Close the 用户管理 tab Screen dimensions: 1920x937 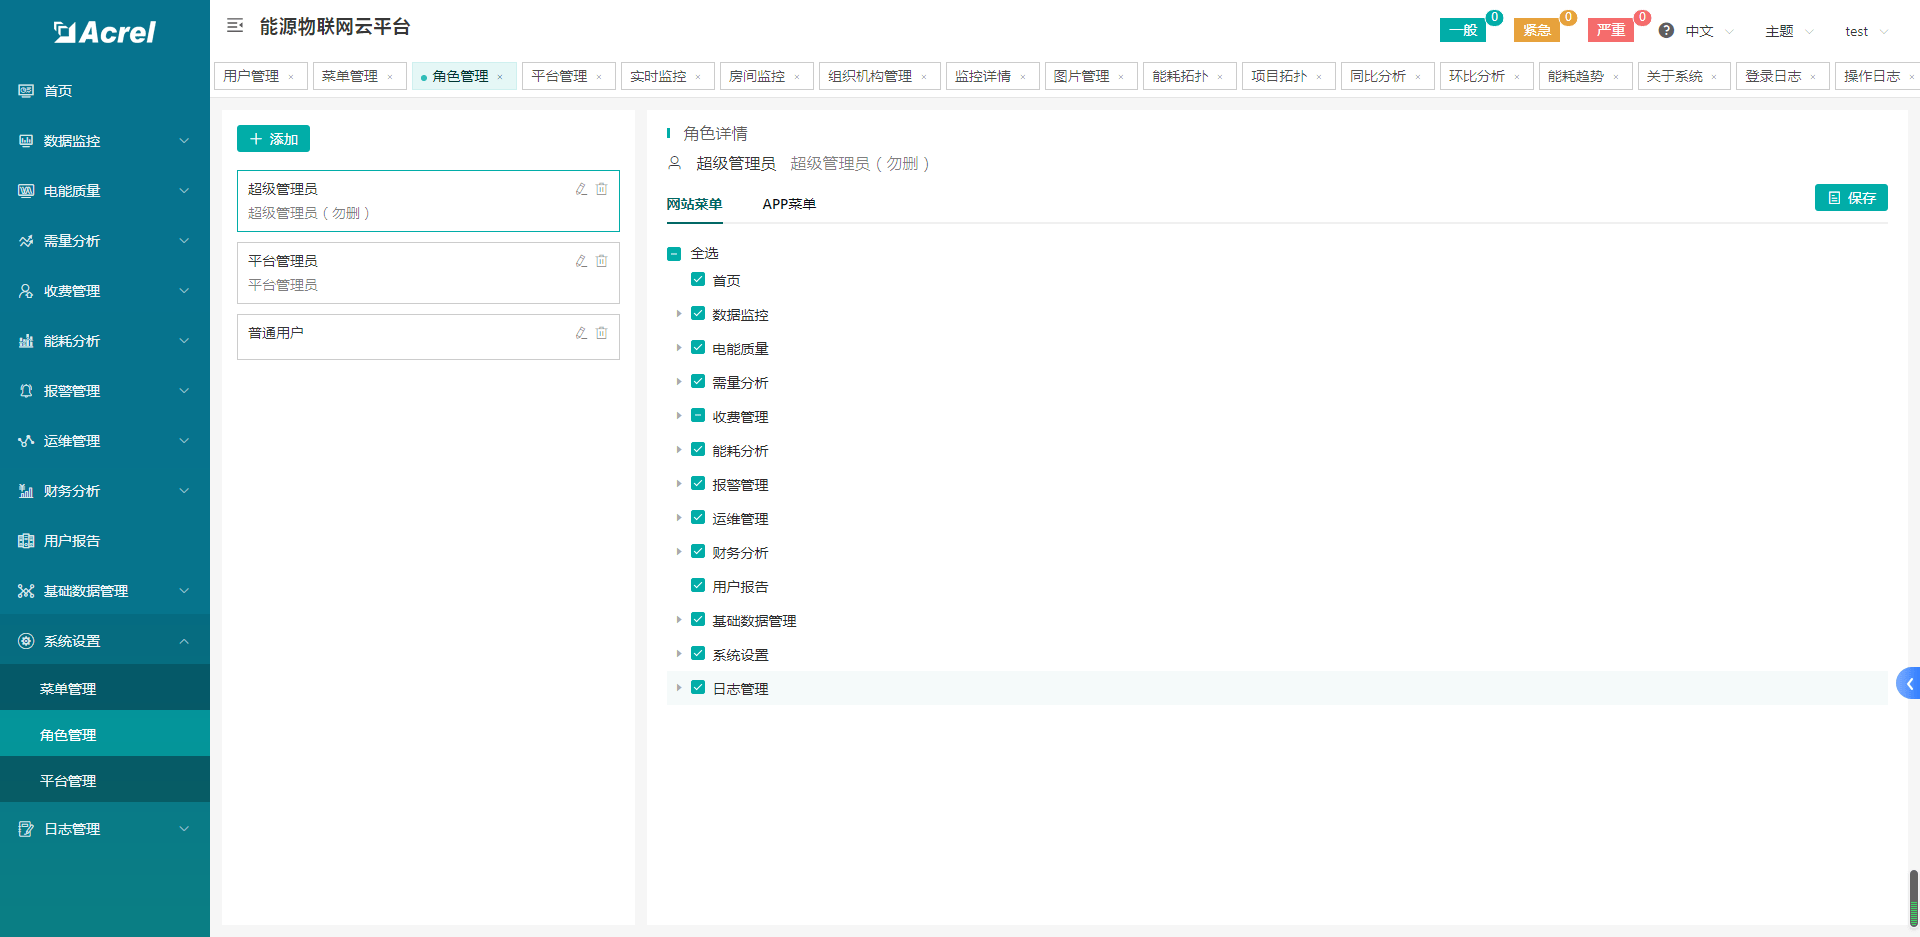pos(291,77)
